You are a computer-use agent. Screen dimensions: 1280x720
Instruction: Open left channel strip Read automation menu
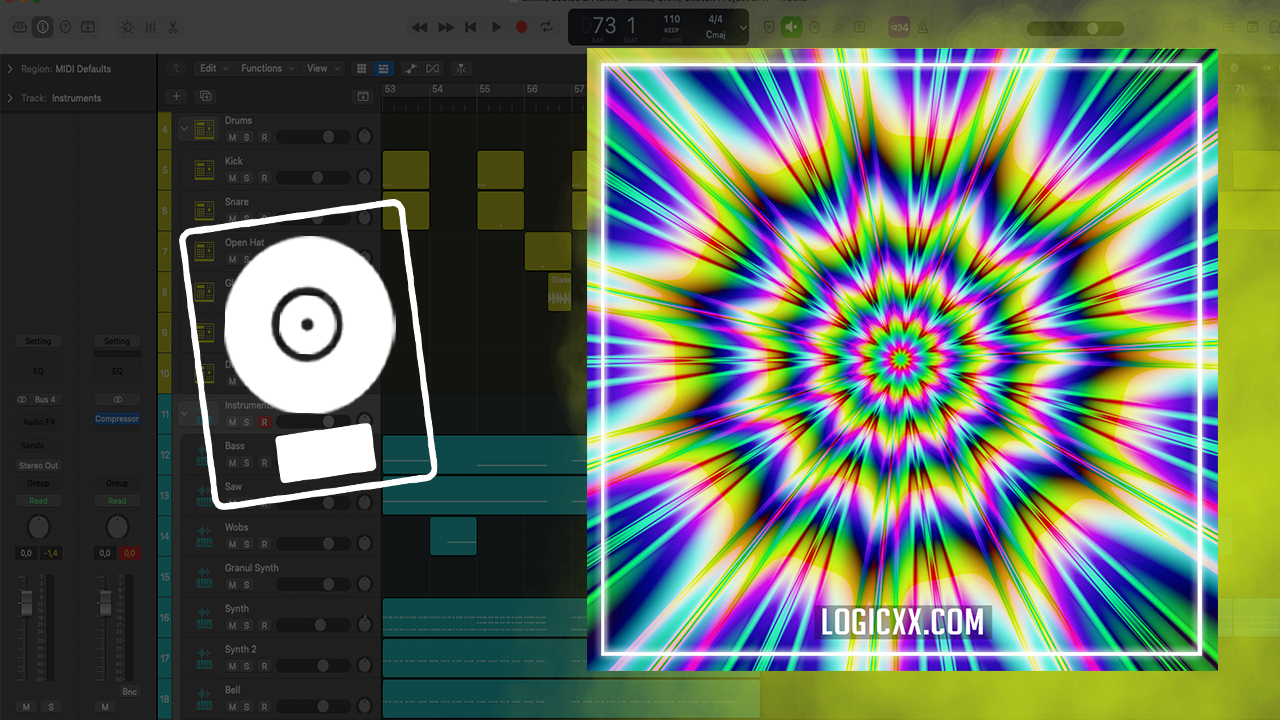tap(38, 501)
